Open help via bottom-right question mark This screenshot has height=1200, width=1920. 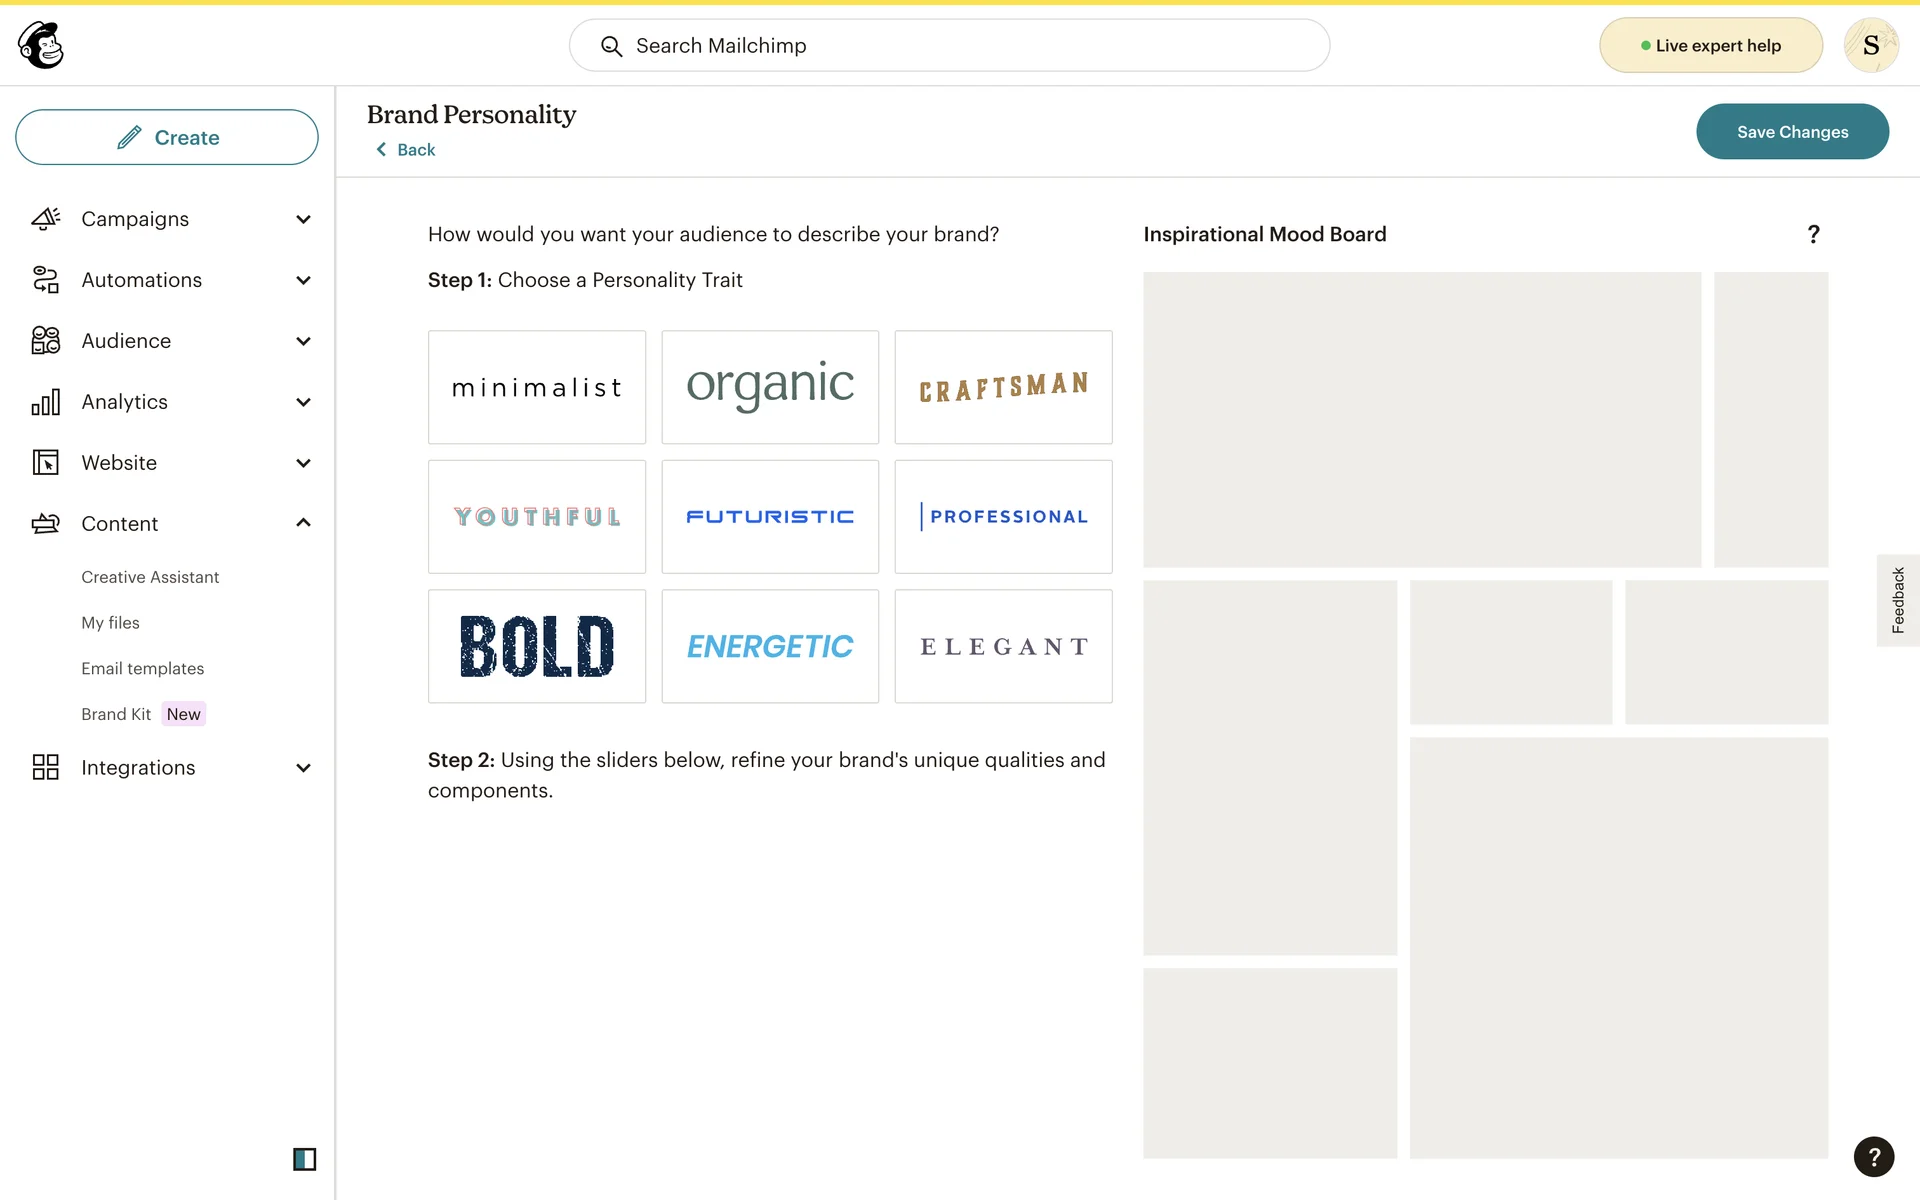tap(1873, 1157)
